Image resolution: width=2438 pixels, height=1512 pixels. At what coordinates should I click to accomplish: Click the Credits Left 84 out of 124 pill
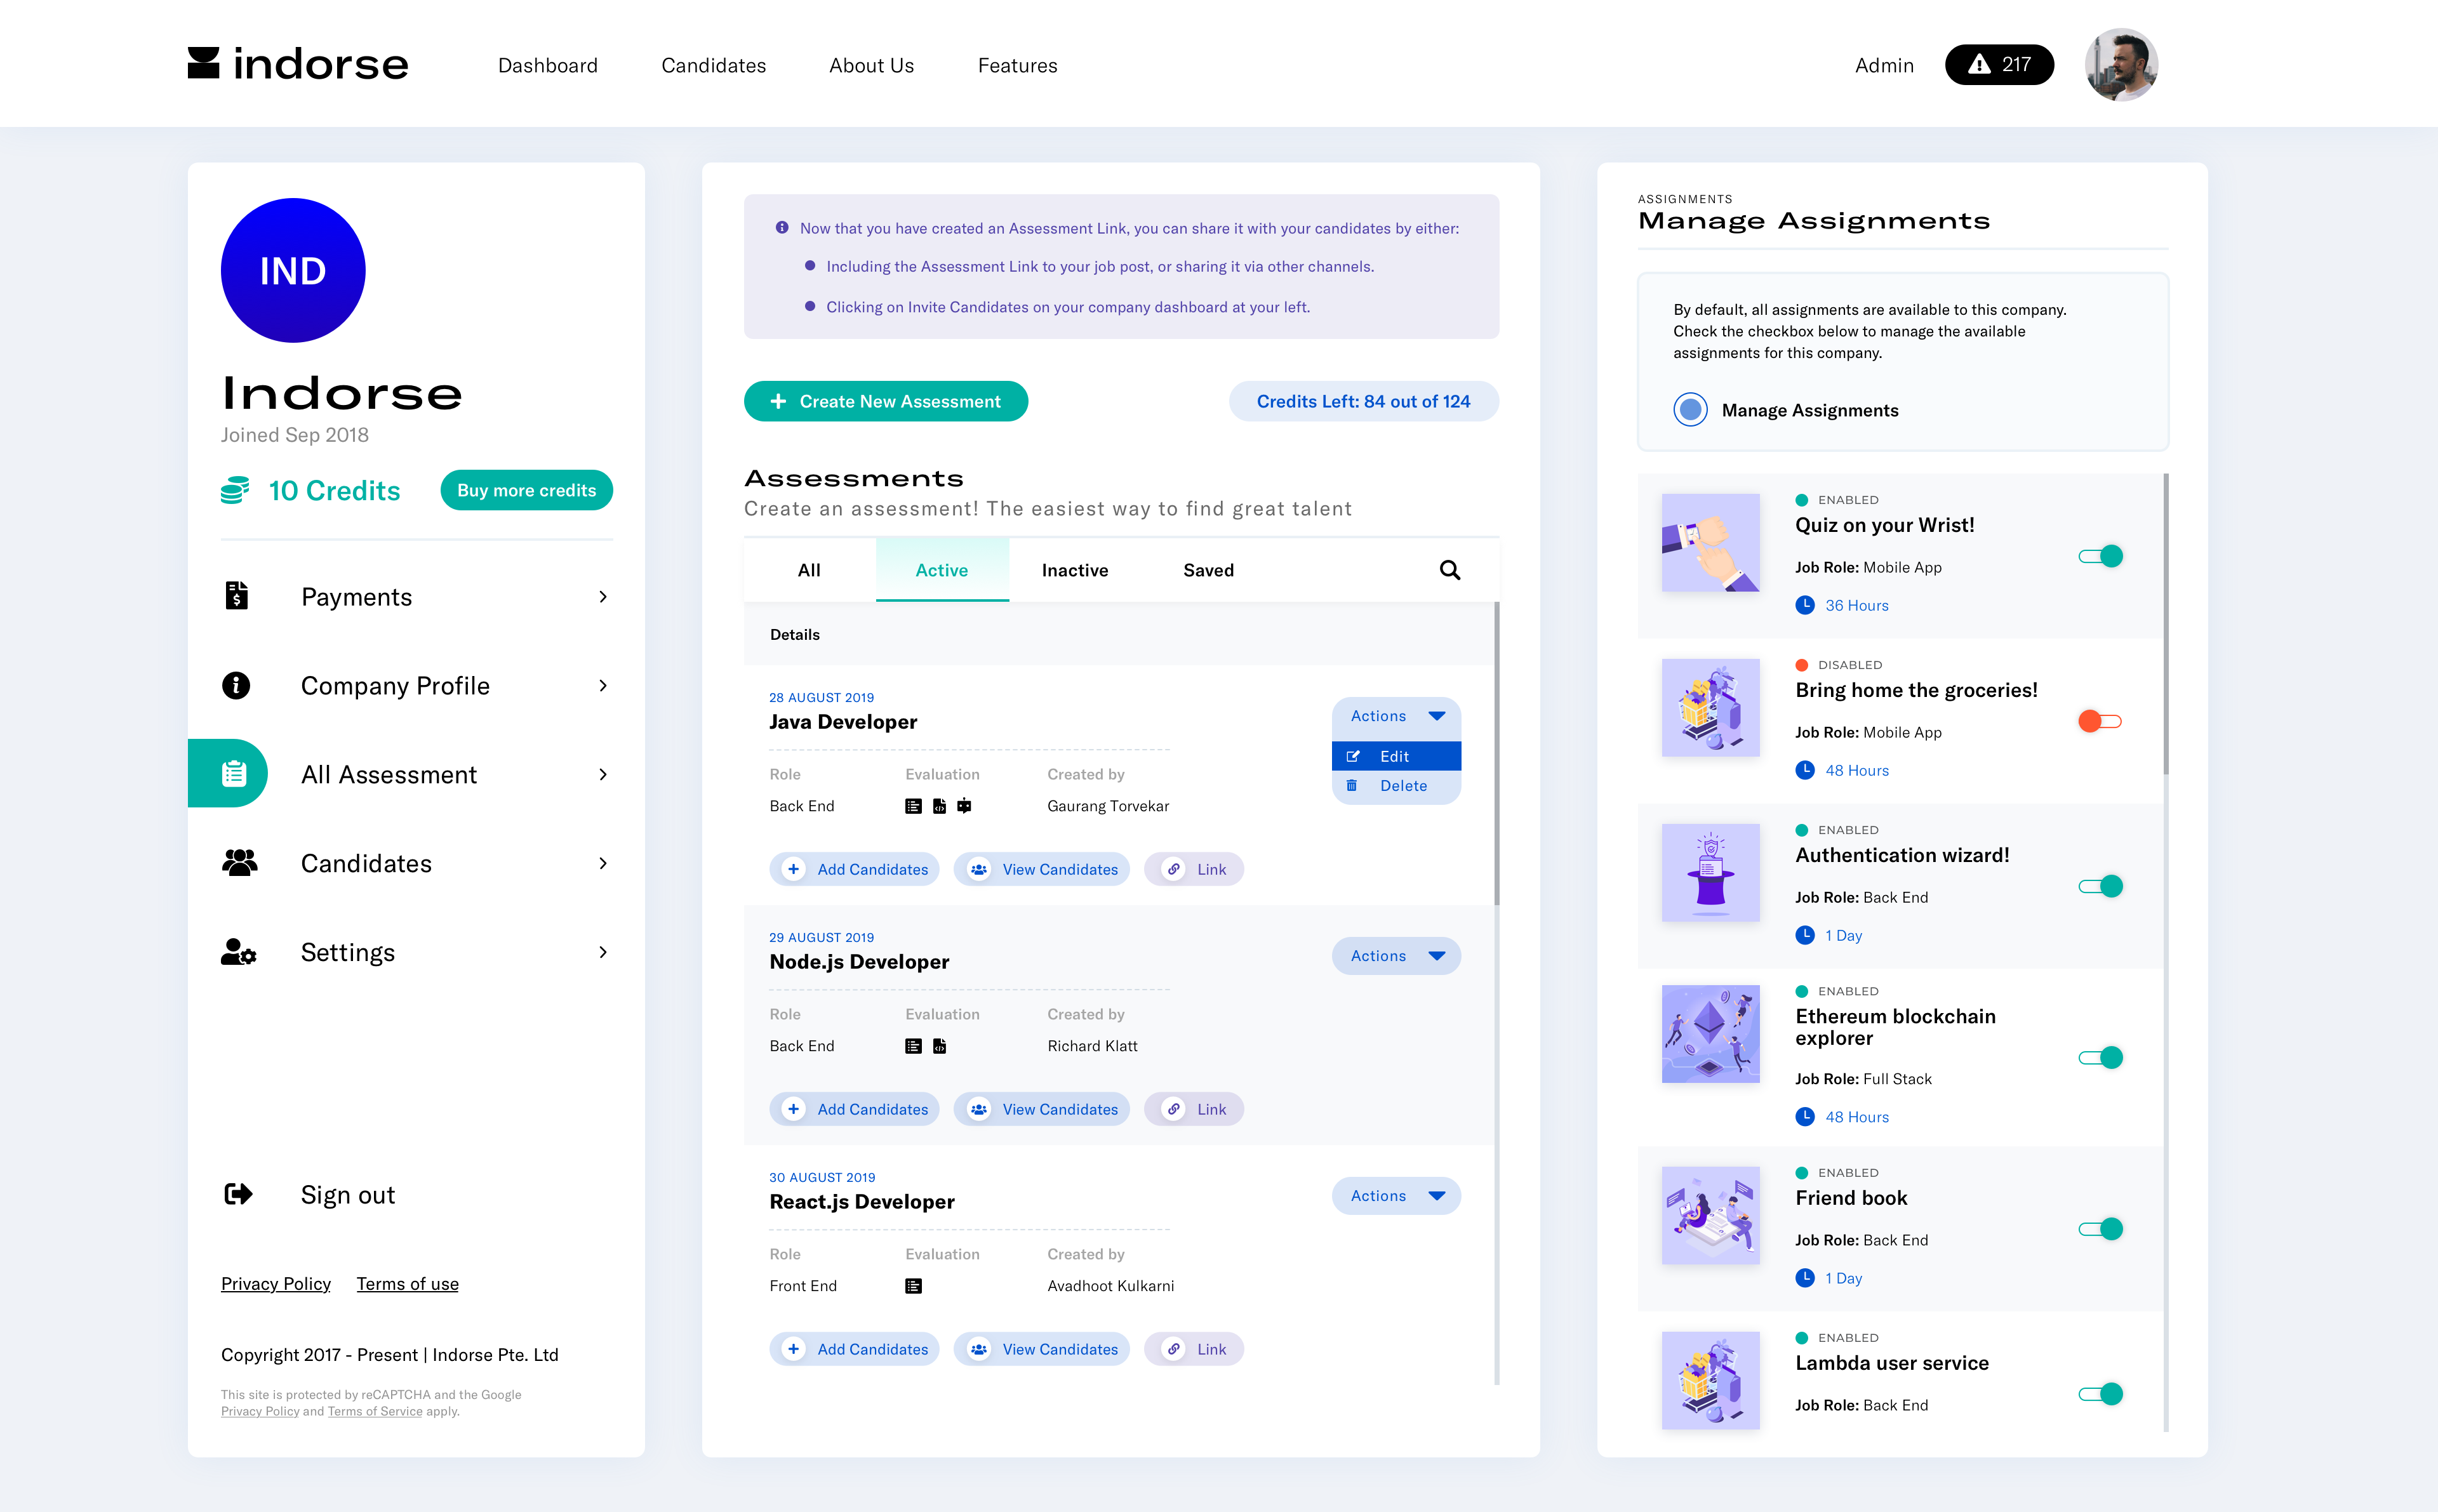pyautogui.click(x=1363, y=401)
